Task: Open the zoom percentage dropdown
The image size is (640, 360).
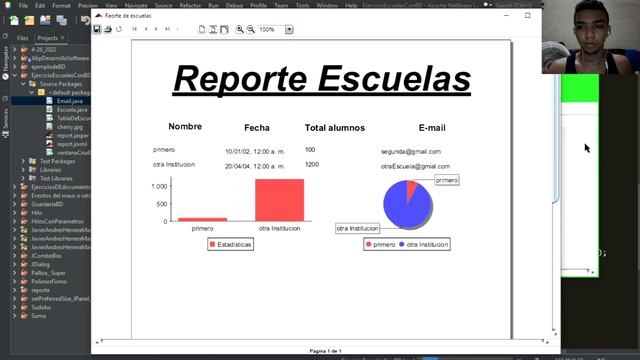Action: [x=289, y=29]
